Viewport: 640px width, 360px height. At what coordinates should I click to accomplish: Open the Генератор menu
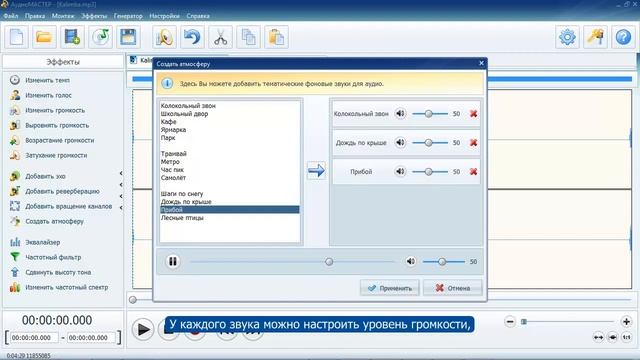pos(128,16)
